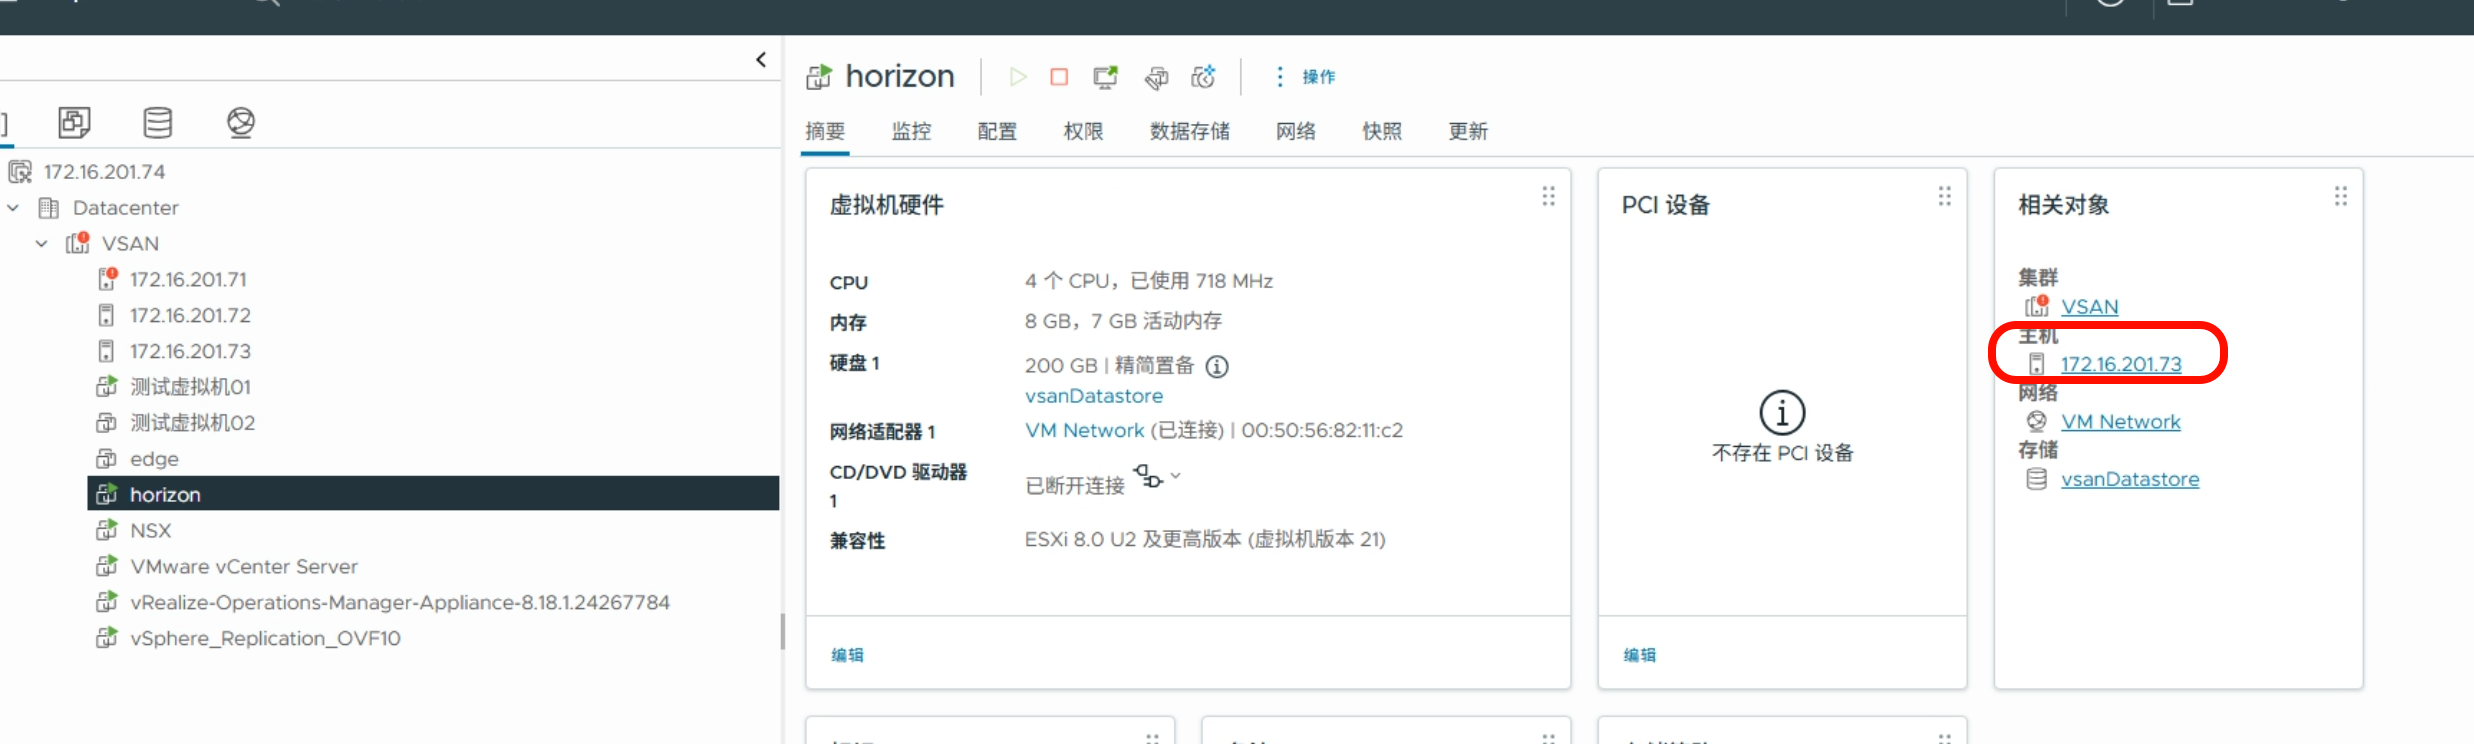Open VM Network link in 相关对象

point(2120,422)
